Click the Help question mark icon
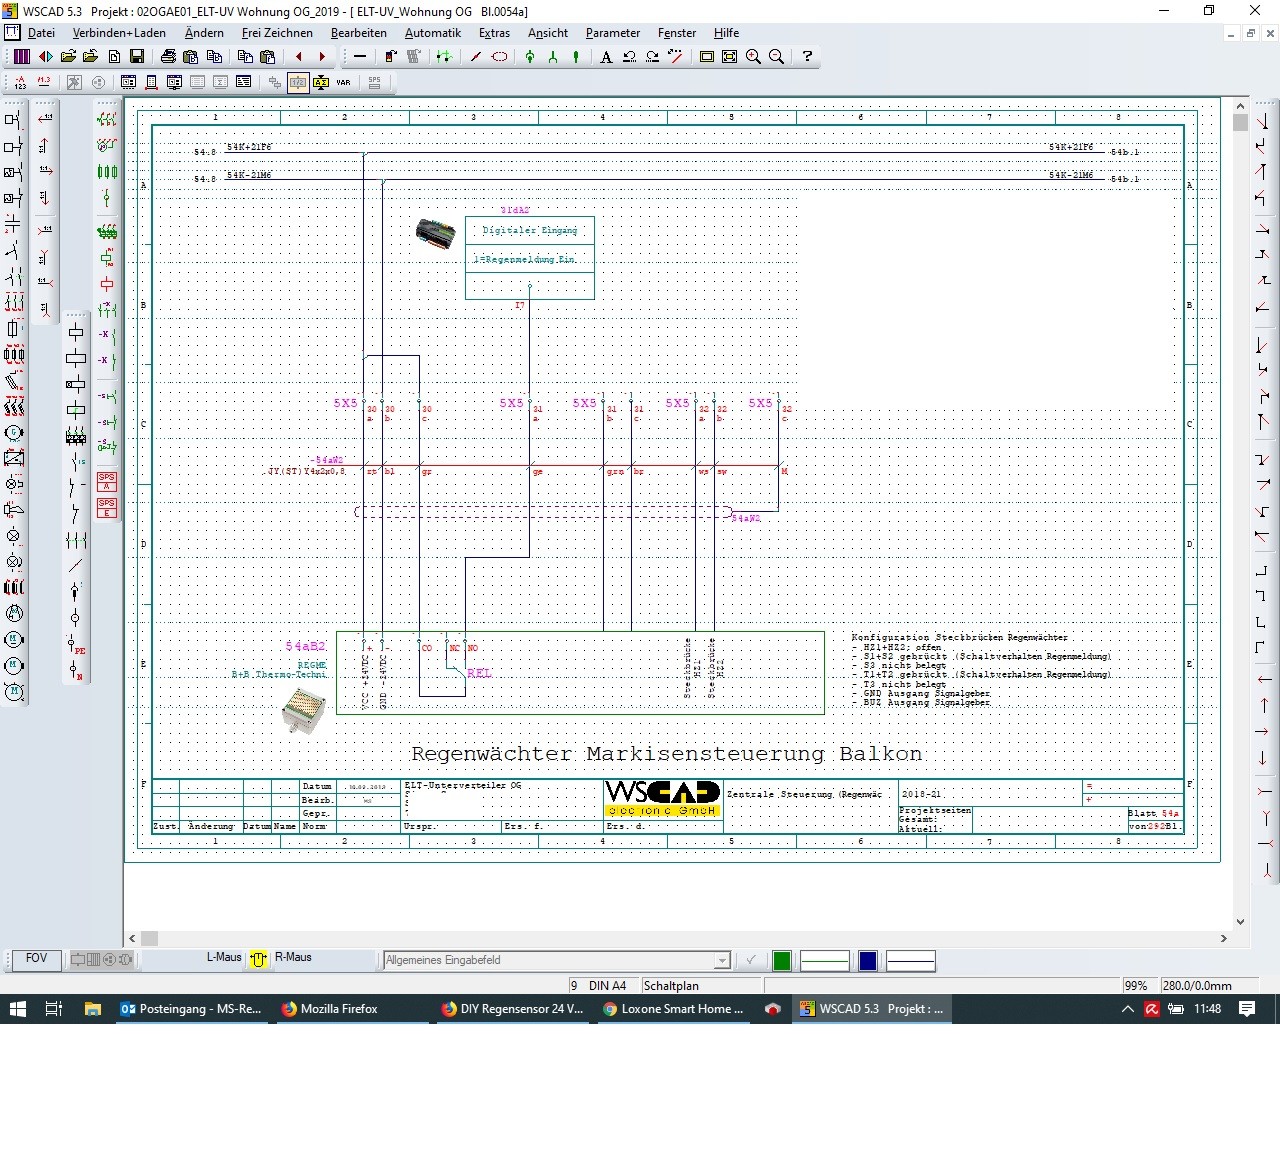1280x1151 pixels. click(x=807, y=57)
